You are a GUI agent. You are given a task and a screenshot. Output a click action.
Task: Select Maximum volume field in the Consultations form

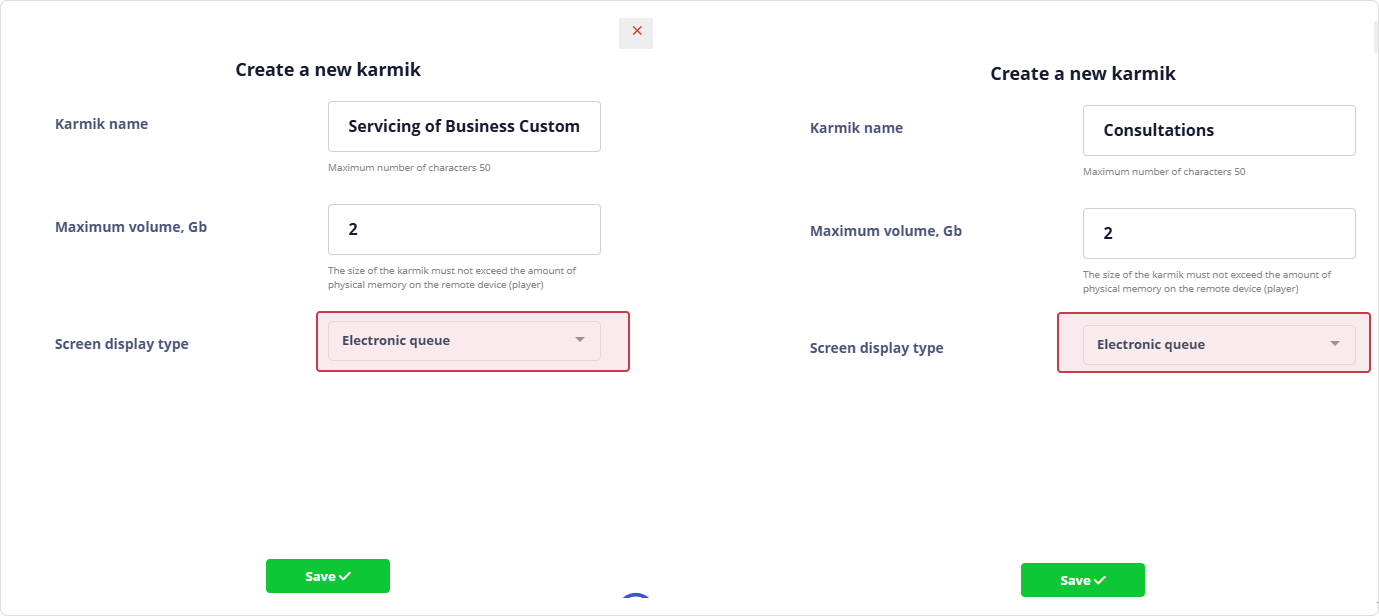[1218, 233]
